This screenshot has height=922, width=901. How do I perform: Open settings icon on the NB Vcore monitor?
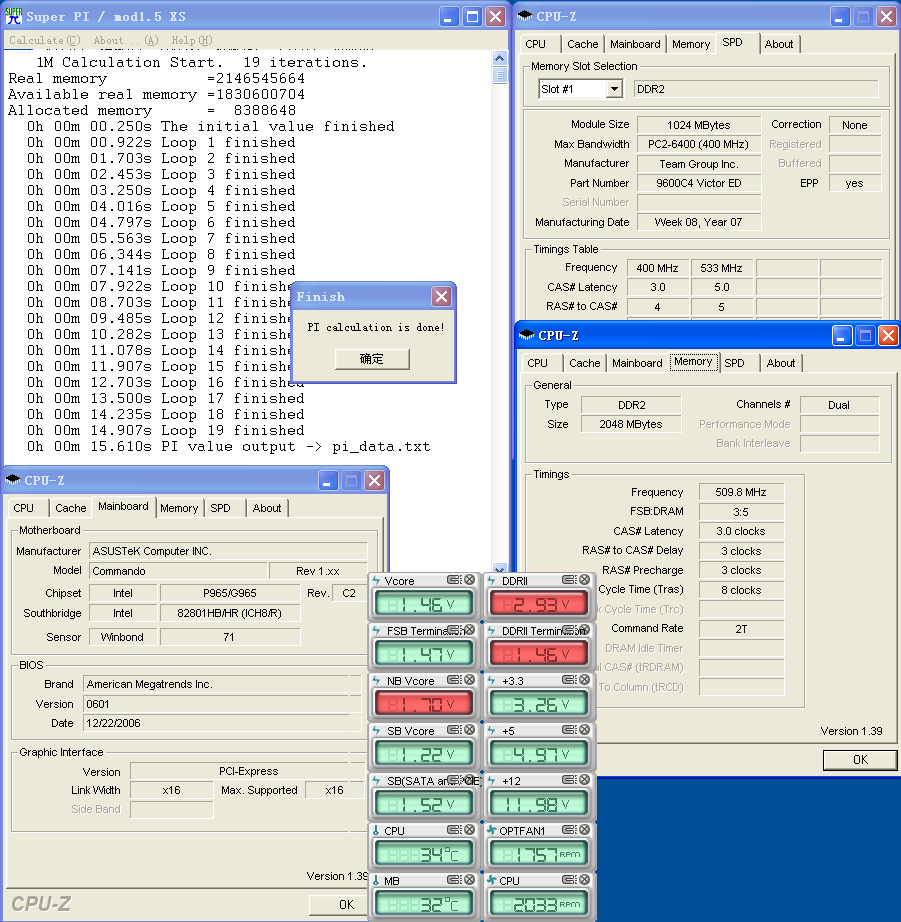tap(453, 680)
